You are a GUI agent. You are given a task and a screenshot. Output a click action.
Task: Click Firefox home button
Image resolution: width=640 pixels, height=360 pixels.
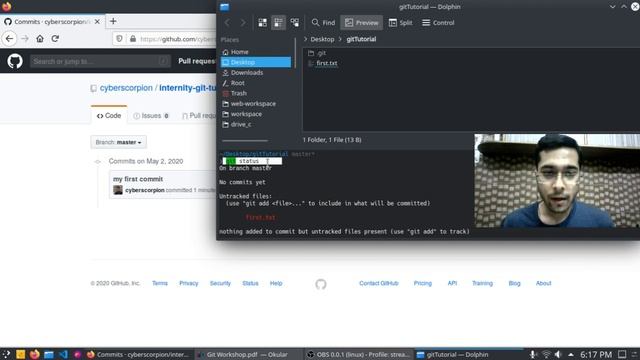pyautogui.click(x=40, y=39)
